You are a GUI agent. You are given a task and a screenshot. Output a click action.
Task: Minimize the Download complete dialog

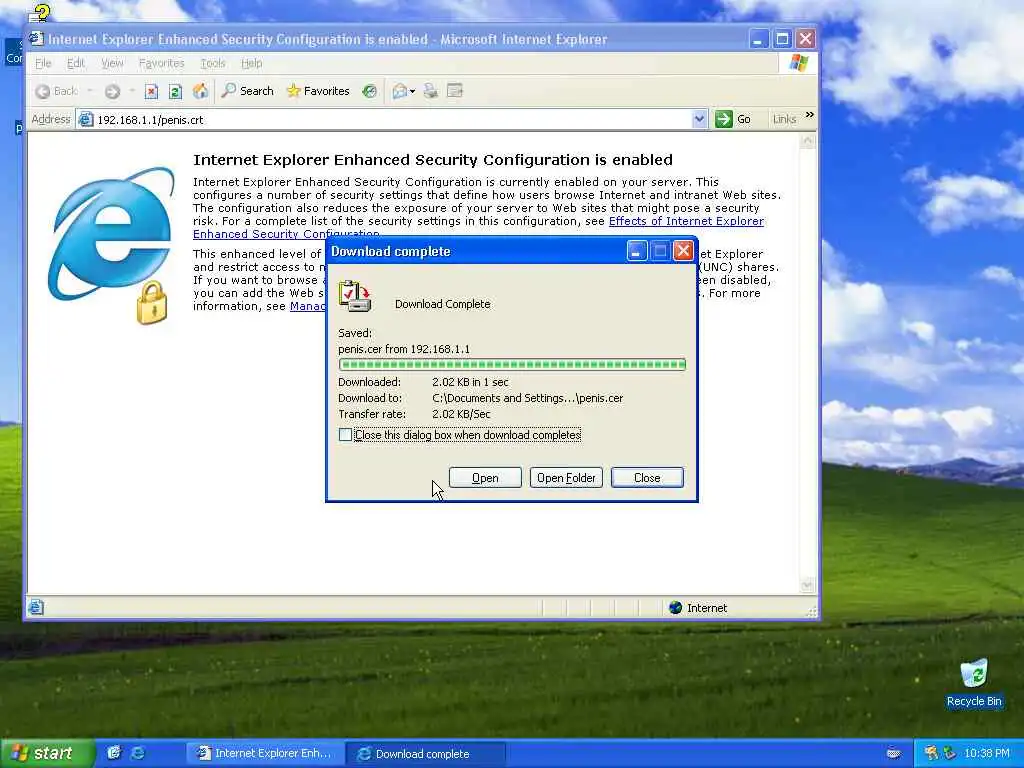(x=637, y=251)
